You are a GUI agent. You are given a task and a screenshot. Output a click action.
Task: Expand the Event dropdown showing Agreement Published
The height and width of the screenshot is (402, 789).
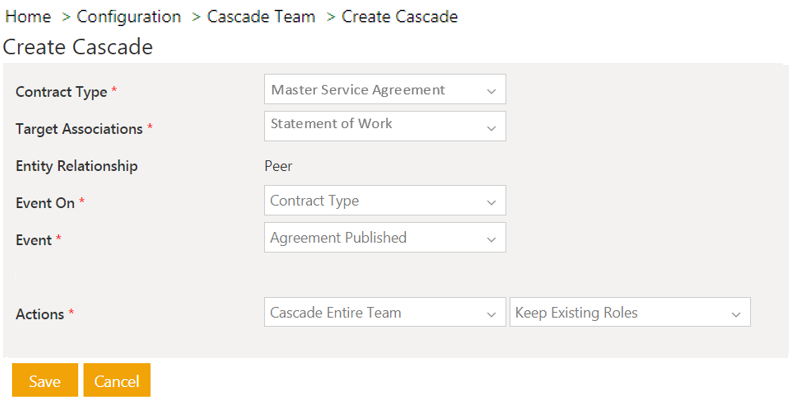click(384, 238)
